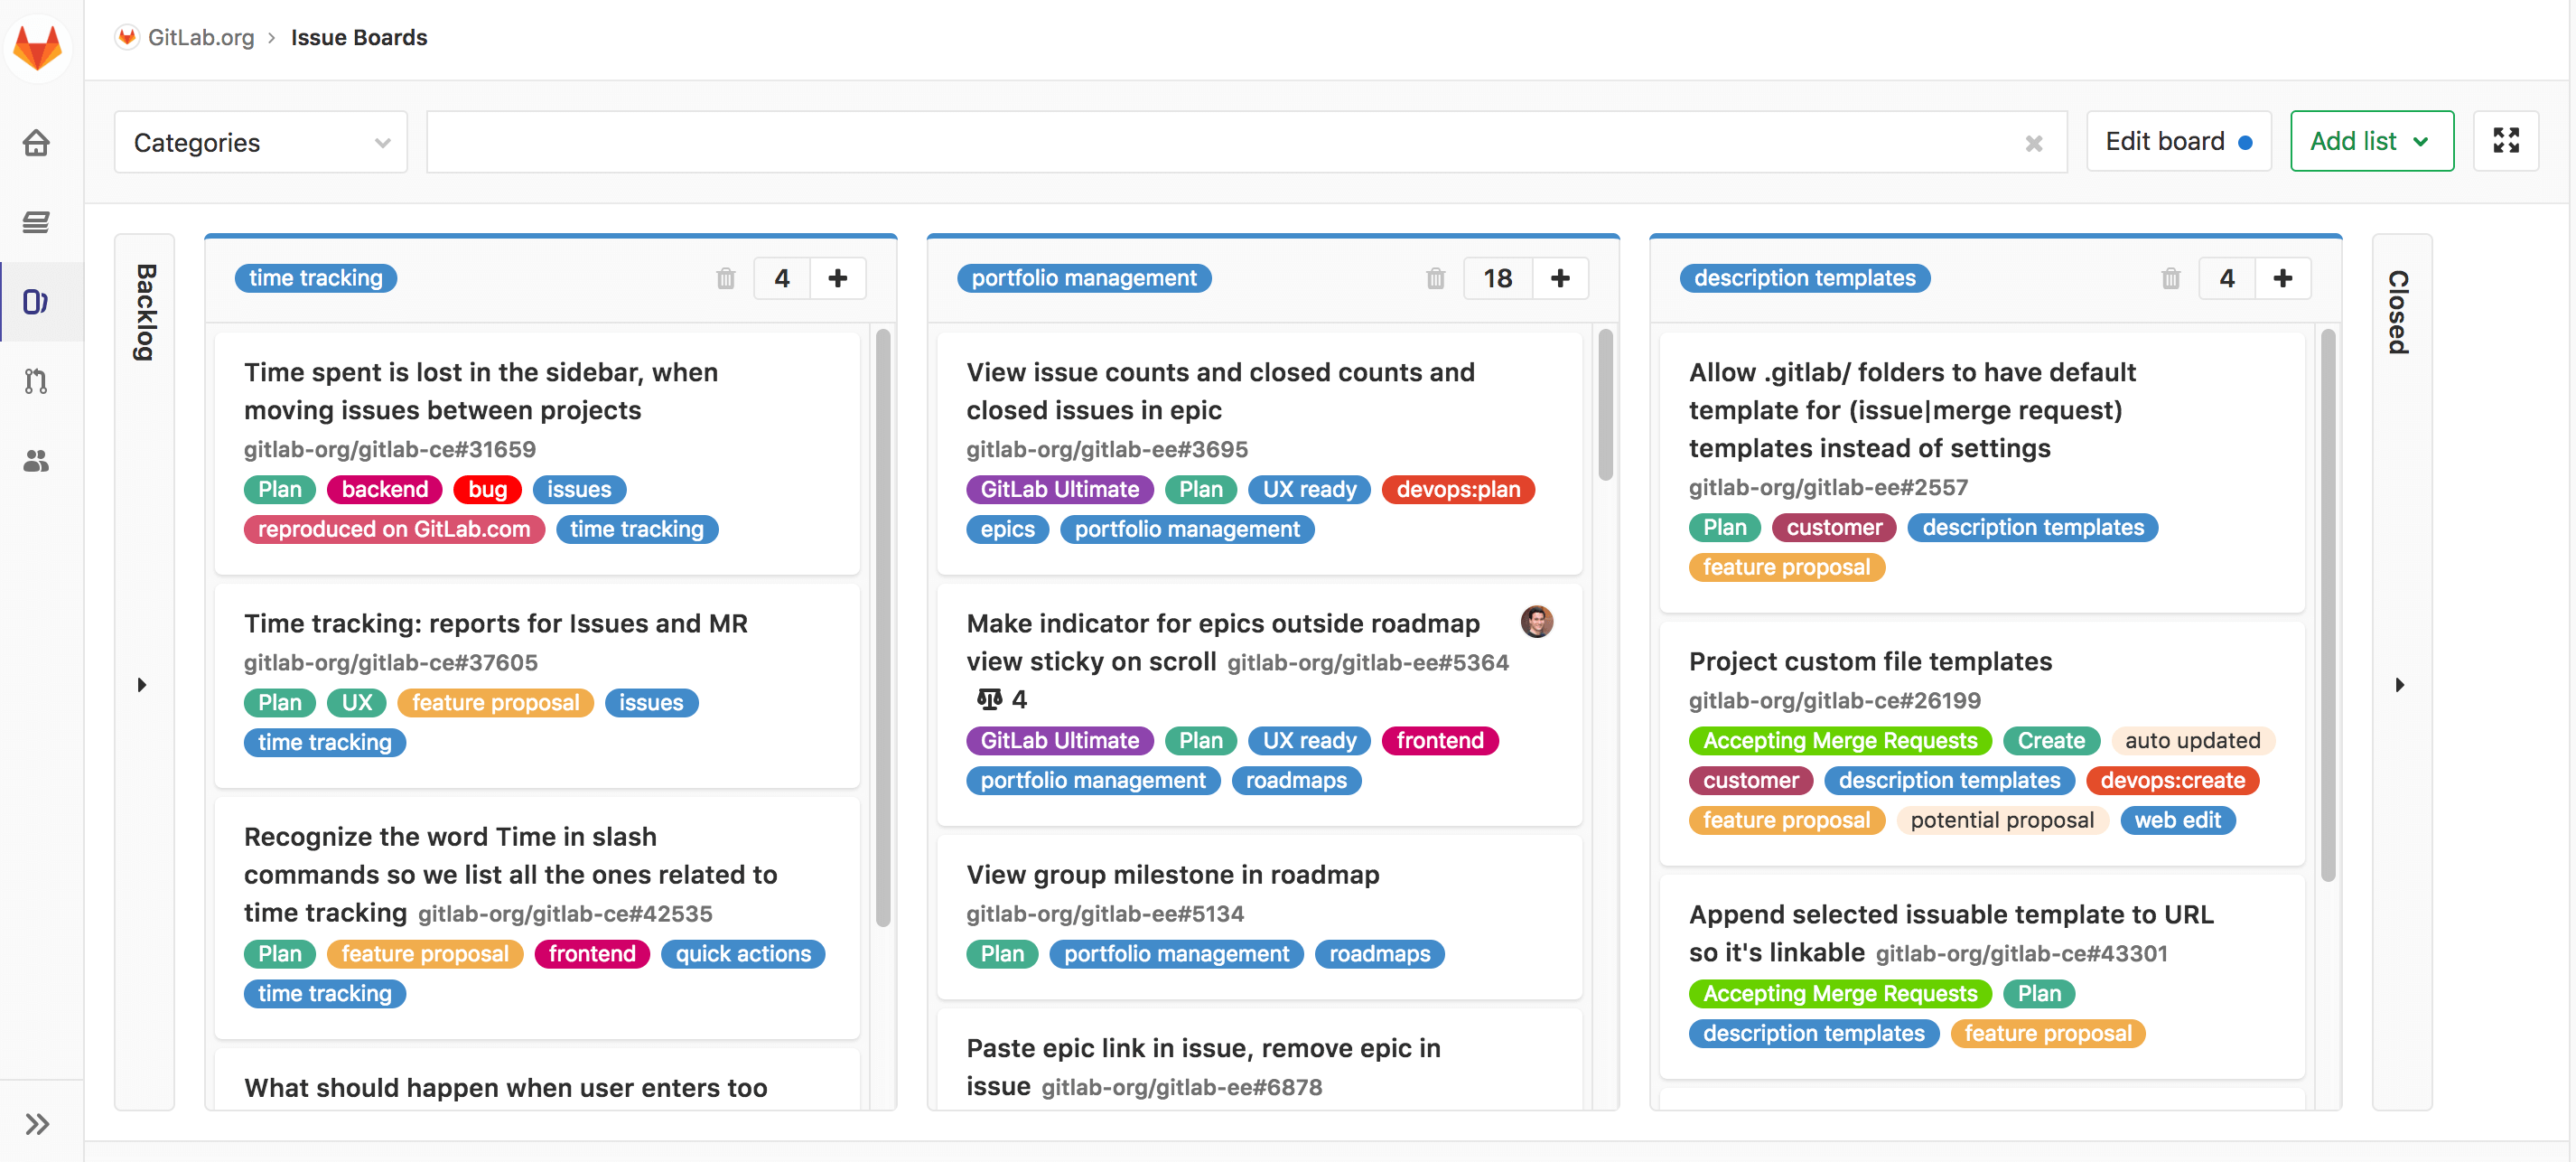Clear the filter bar with the x icon

pyautogui.click(x=2034, y=142)
